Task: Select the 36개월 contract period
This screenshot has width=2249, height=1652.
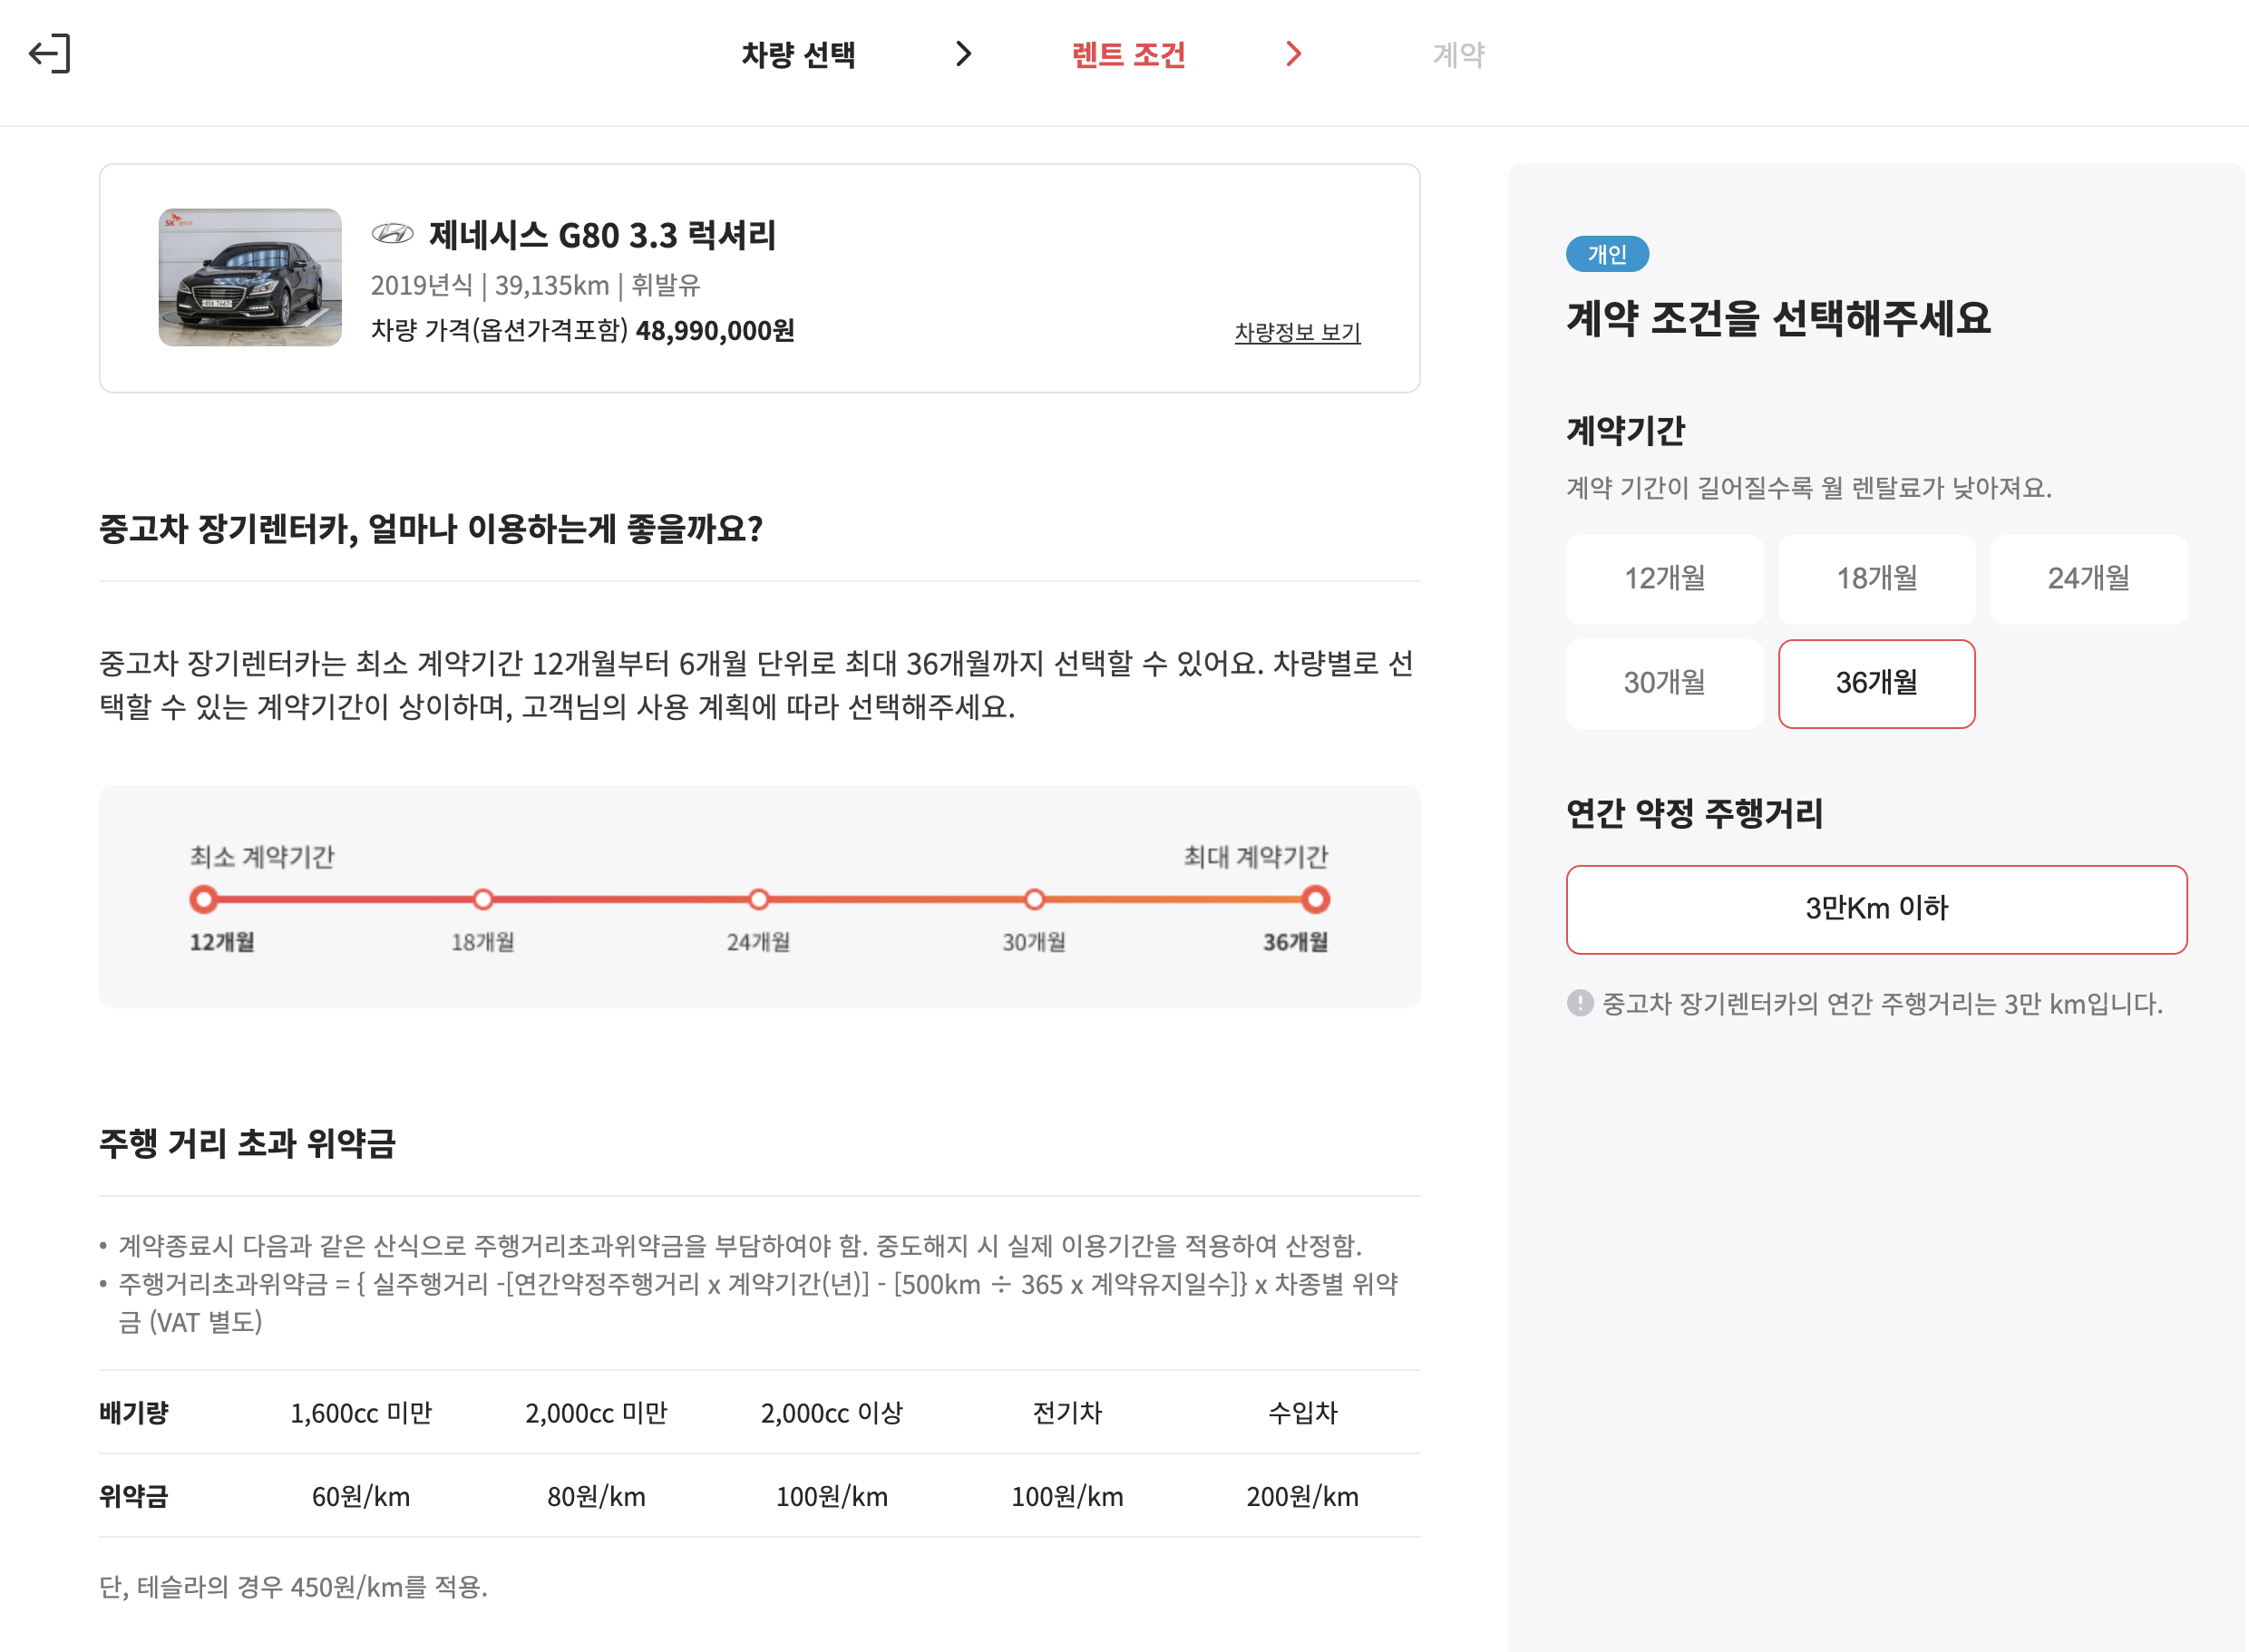Action: pos(1876,683)
